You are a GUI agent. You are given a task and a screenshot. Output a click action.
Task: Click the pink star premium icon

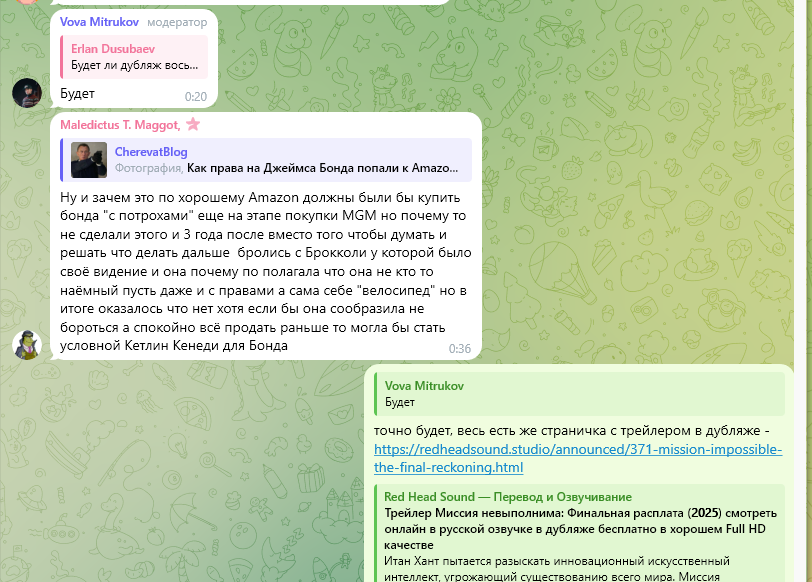(193, 124)
